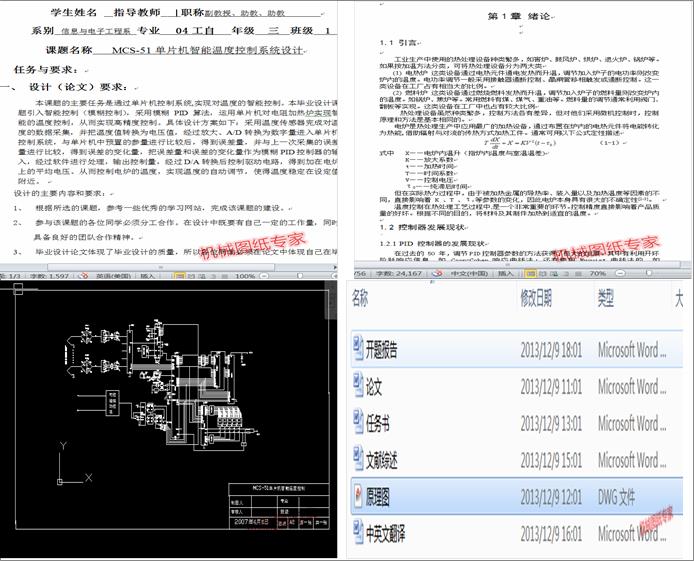Screen dimensions: 694x561
Task: Select the 论文 document icon in file list
Action: [x=358, y=386]
